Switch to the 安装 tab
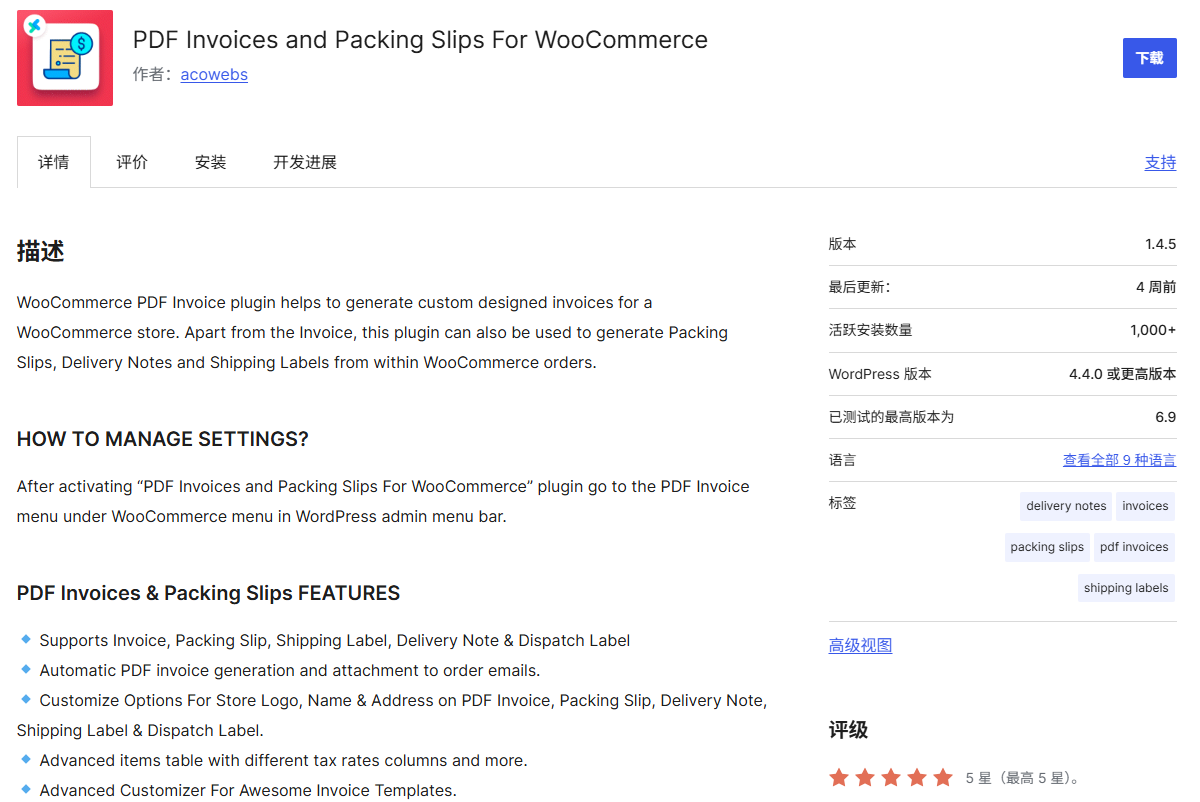This screenshot has height=802, width=1200. pos(210,161)
